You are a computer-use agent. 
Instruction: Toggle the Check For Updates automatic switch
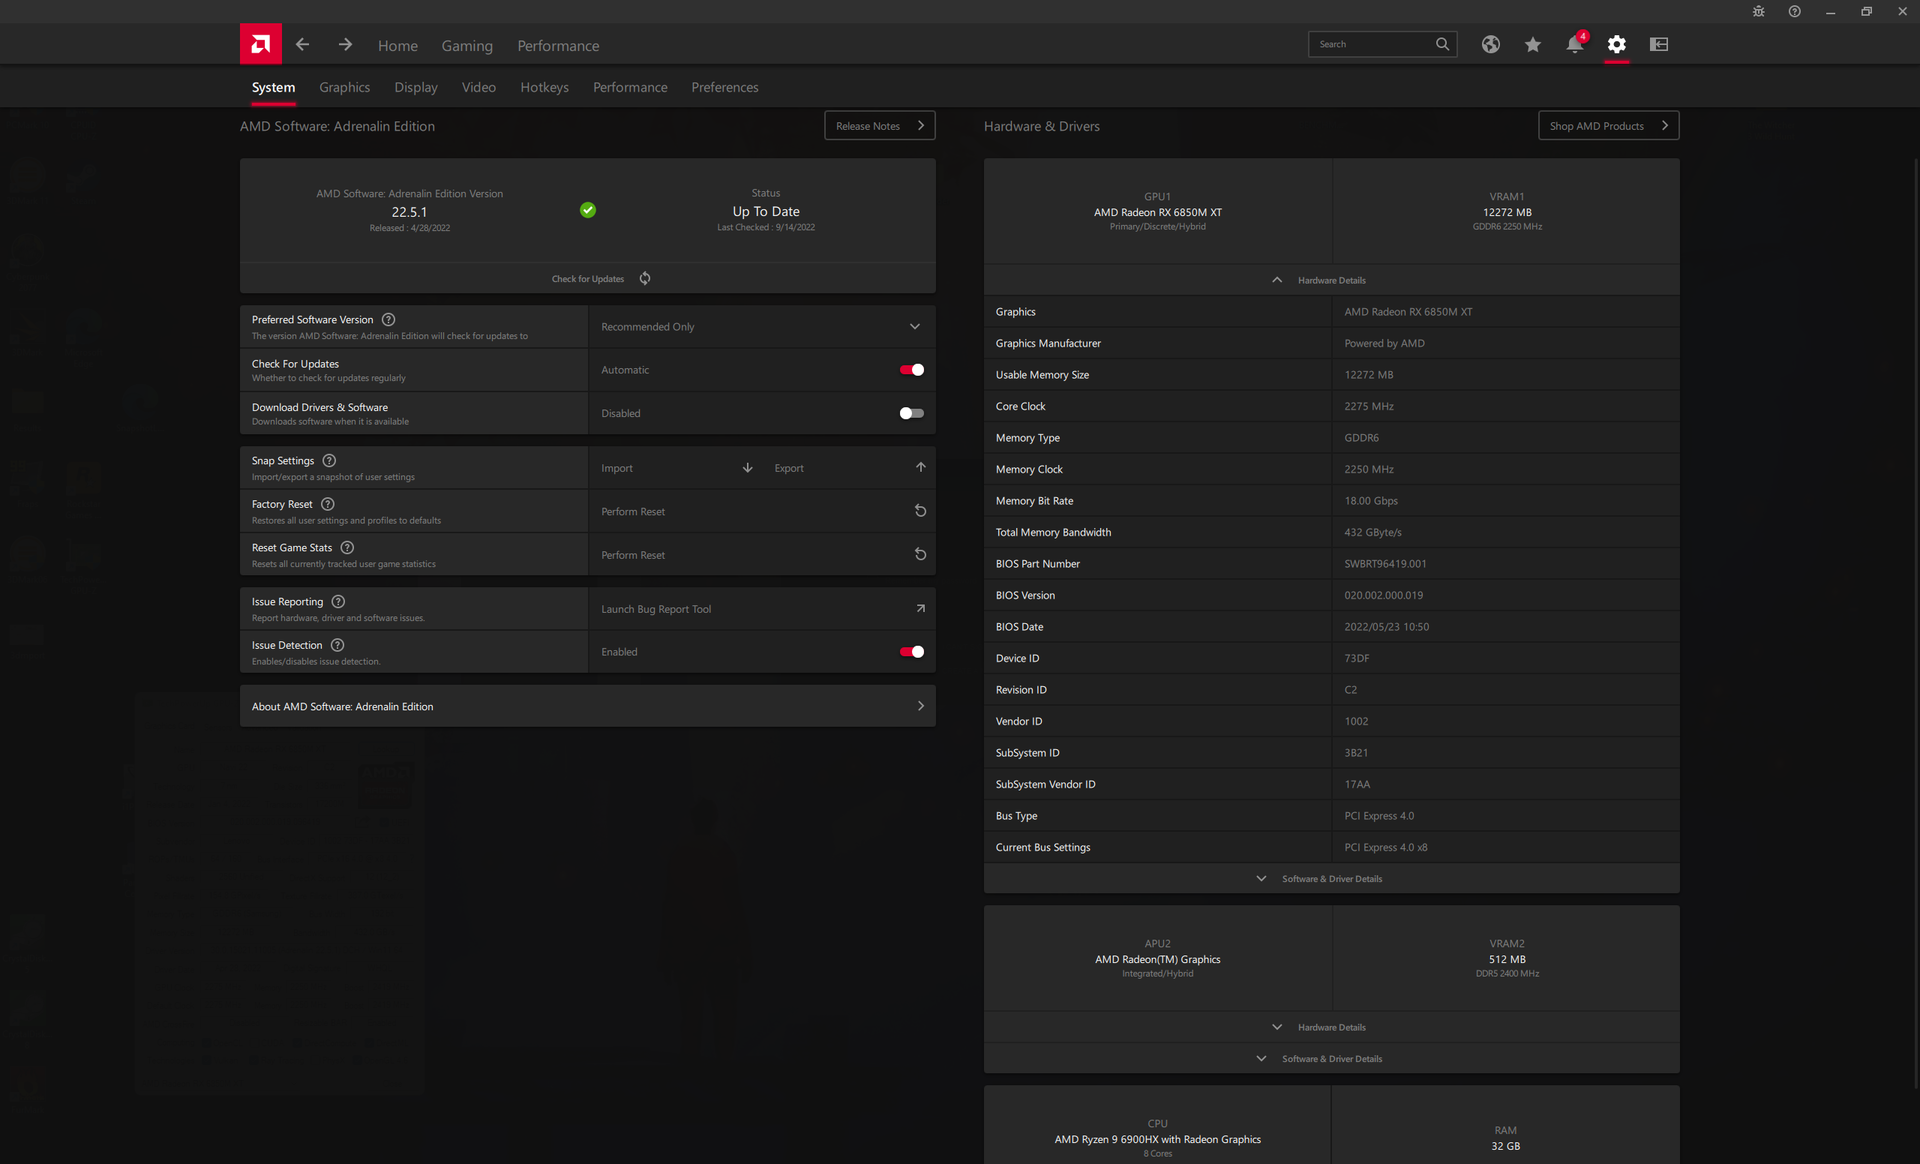[x=911, y=370]
